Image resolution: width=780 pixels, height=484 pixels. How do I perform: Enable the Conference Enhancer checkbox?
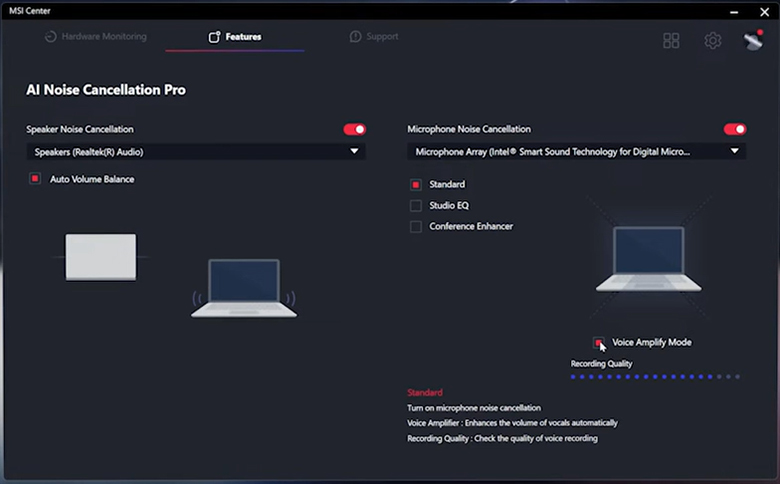tap(416, 227)
